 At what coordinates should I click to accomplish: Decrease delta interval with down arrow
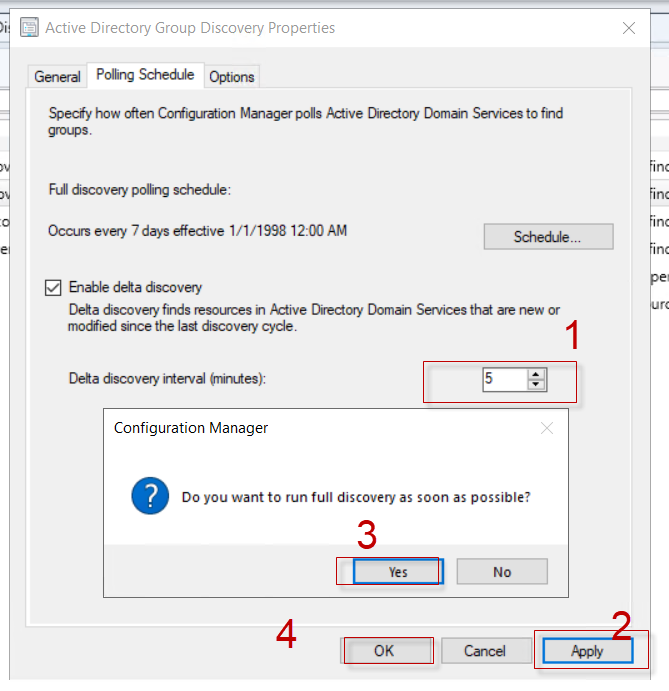pyautogui.click(x=536, y=384)
